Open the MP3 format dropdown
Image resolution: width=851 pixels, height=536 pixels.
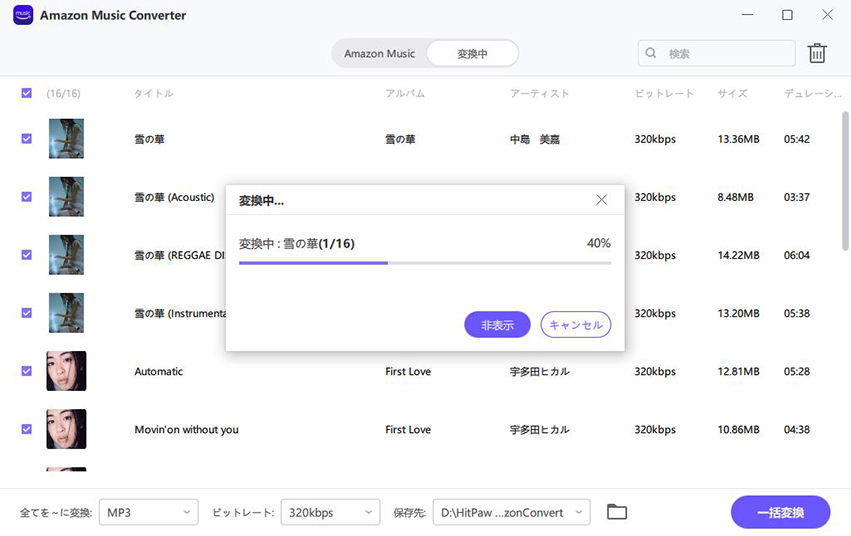pyautogui.click(x=149, y=512)
